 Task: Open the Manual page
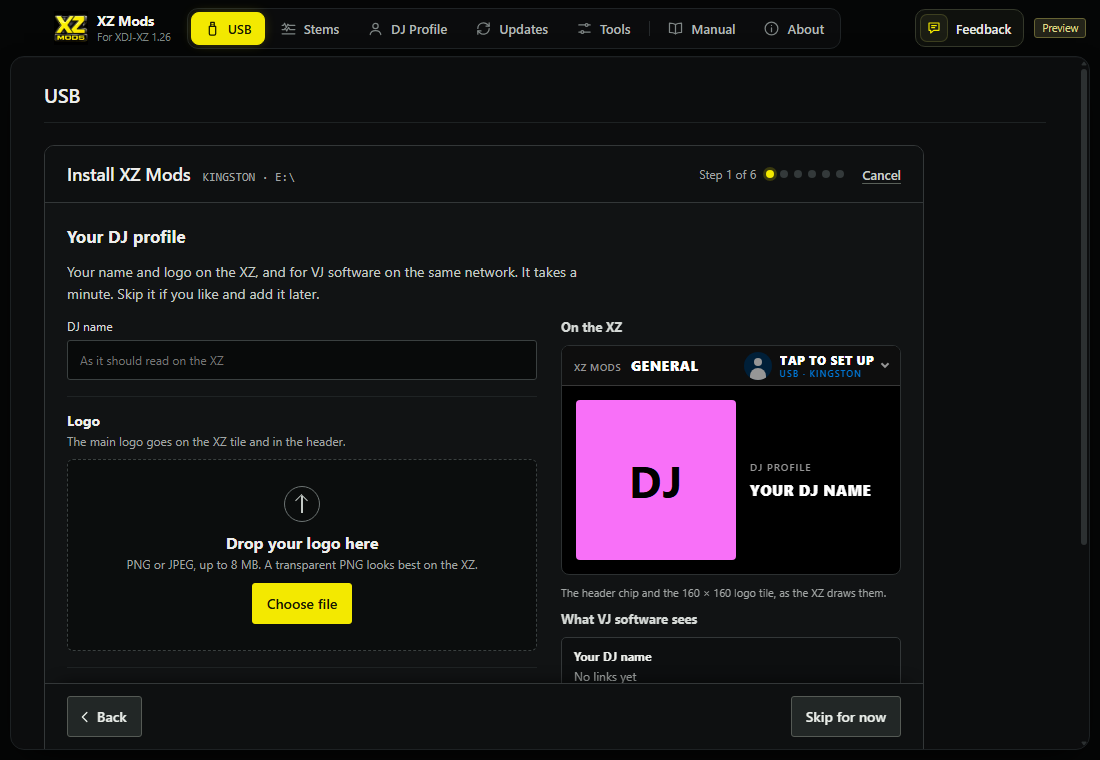point(702,29)
